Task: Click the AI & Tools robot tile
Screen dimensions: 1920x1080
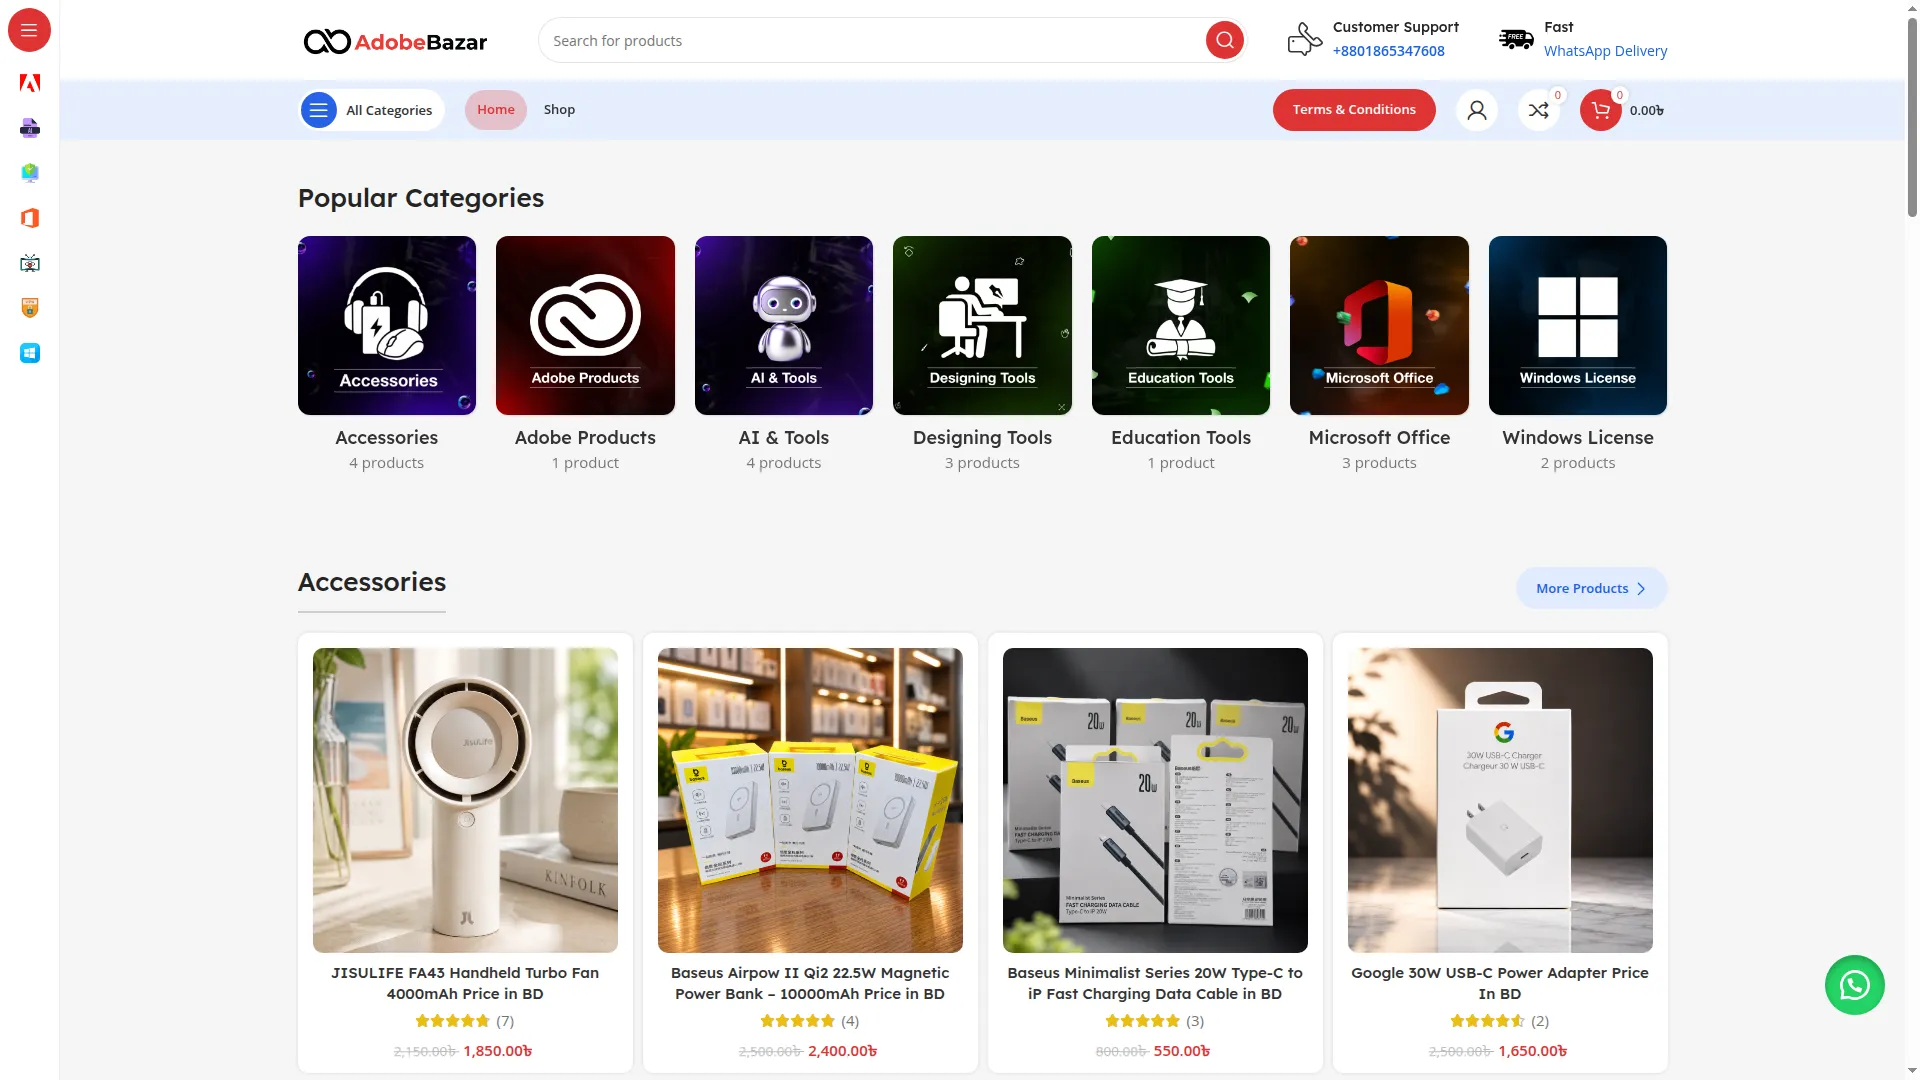Action: tap(784, 325)
